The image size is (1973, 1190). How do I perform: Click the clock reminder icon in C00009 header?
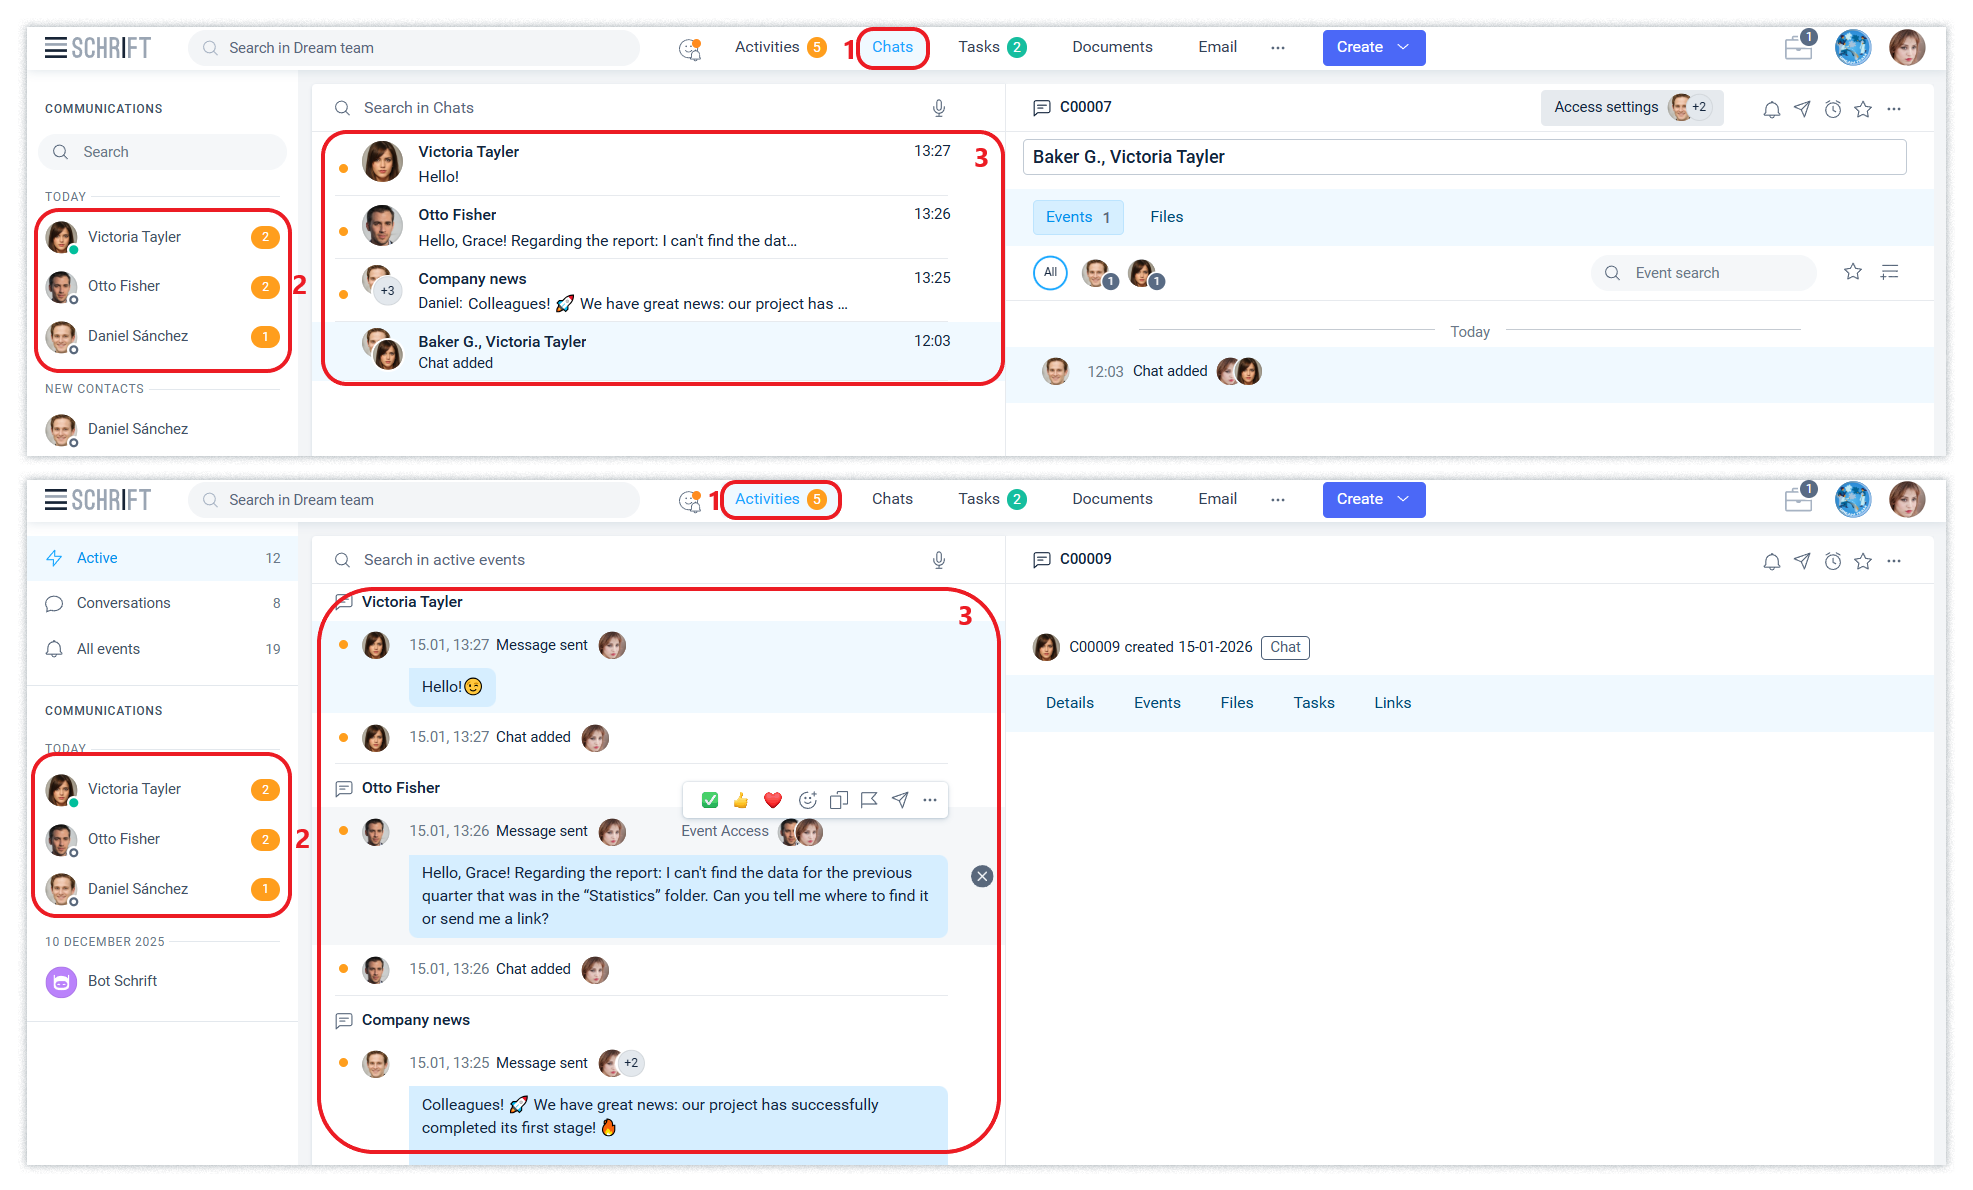(1832, 561)
